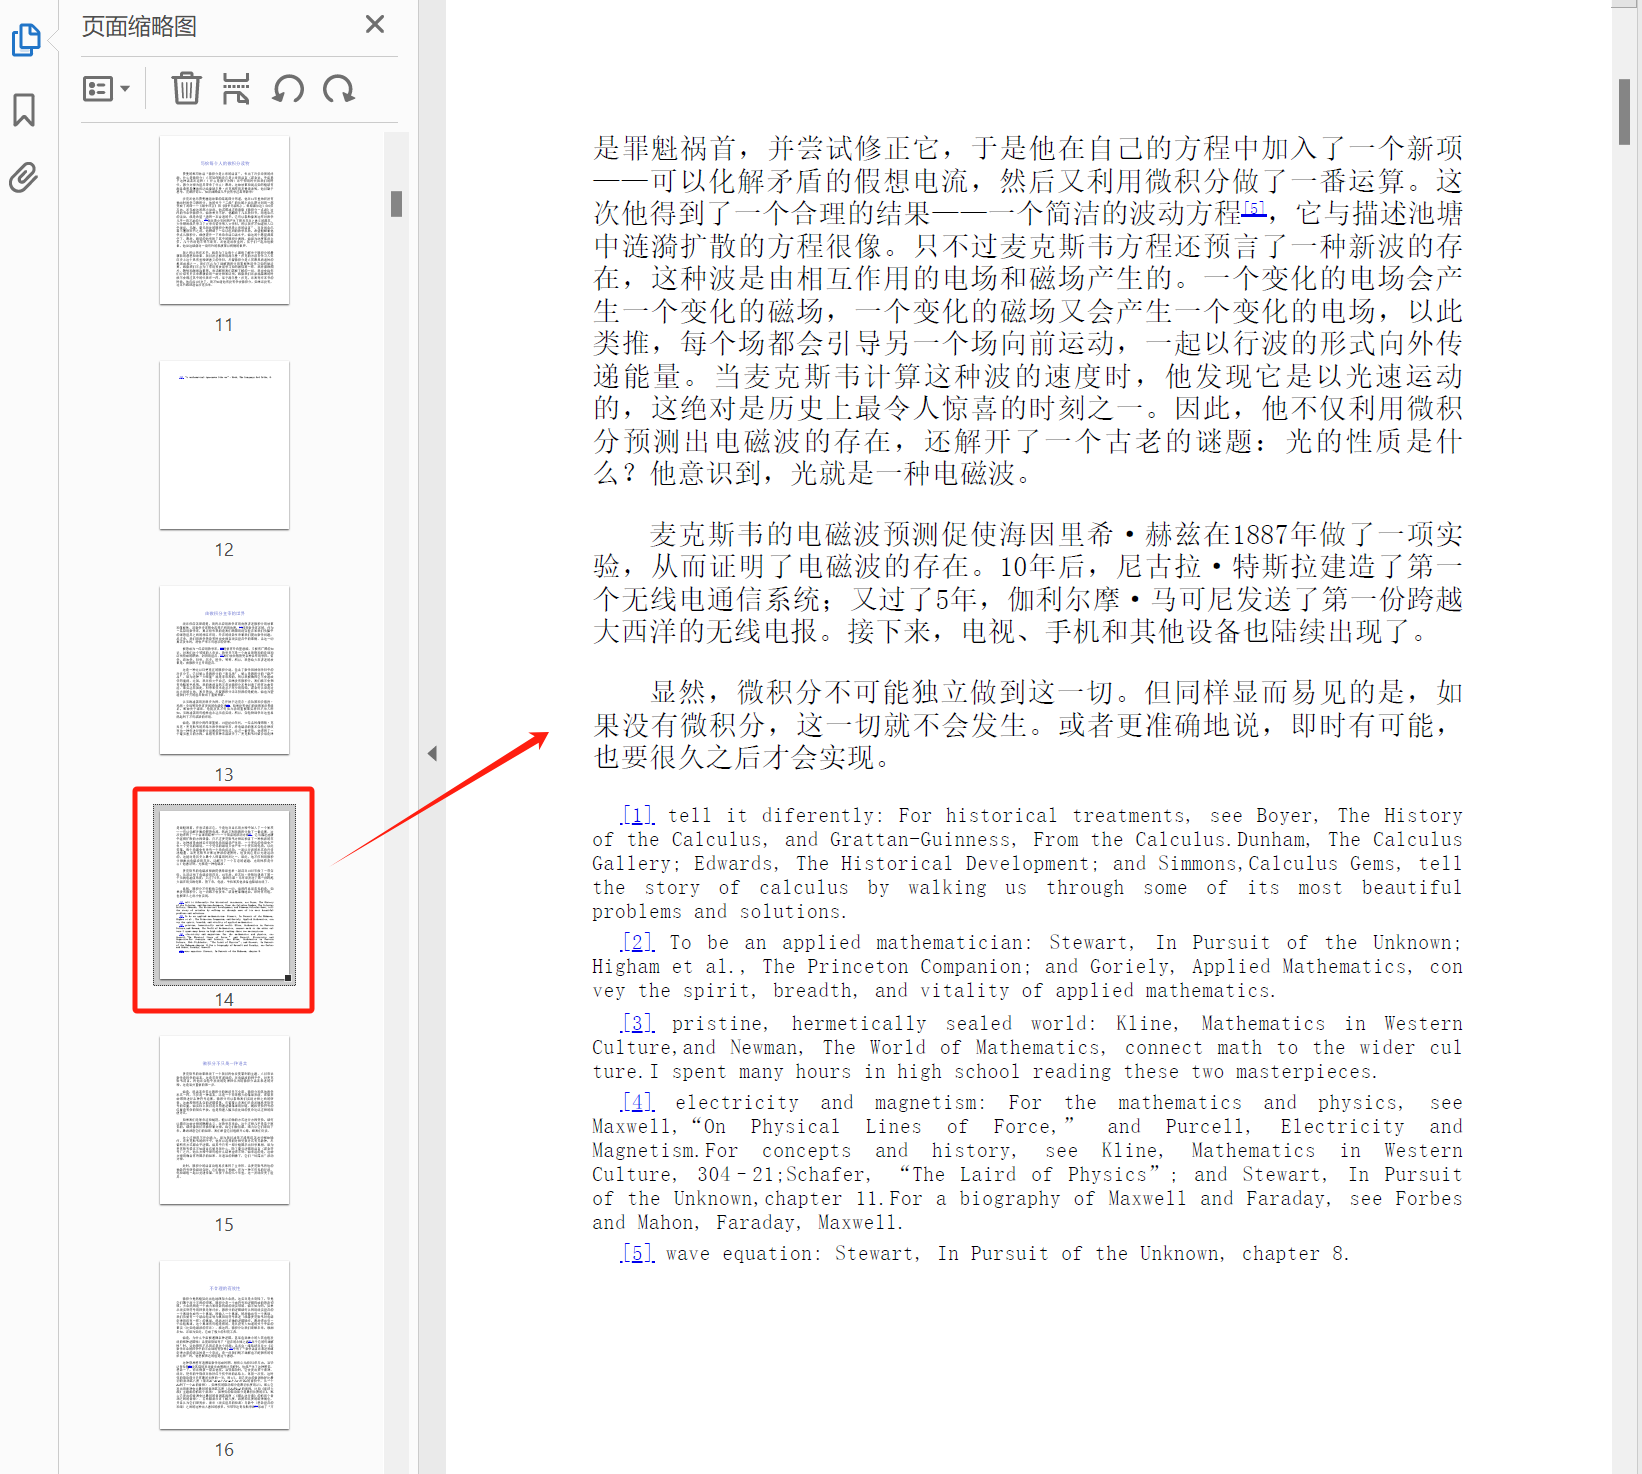Screen dimensions: 1642x1474
Task: Select the crop pages tool
Action: coord(236,89)
